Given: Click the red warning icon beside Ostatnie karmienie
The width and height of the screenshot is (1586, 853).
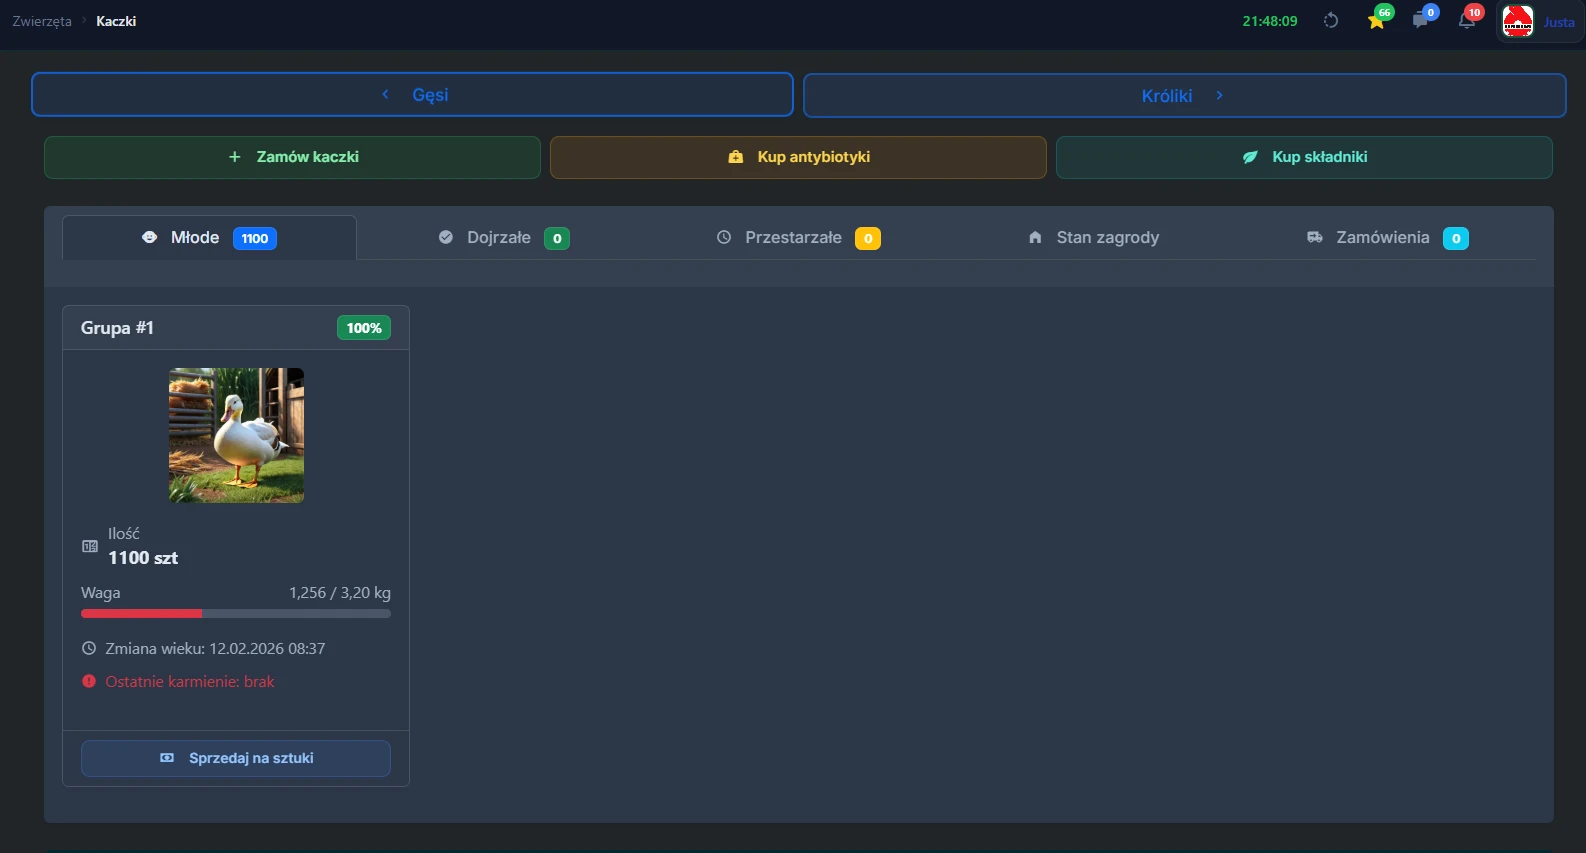Looking at the screenshot, I should pyautogui.click(x=89, y=681).
